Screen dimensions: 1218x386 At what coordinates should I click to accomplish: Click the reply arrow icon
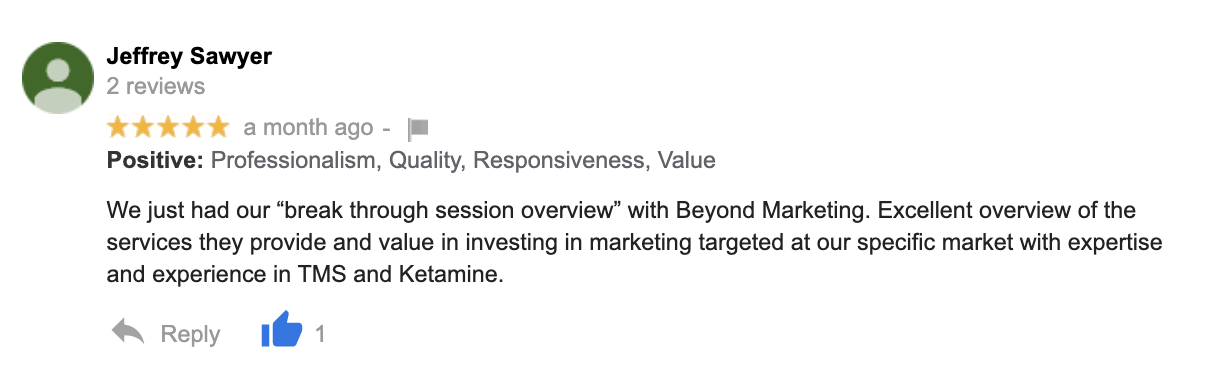pyautogui.click(x=128, y=332)
